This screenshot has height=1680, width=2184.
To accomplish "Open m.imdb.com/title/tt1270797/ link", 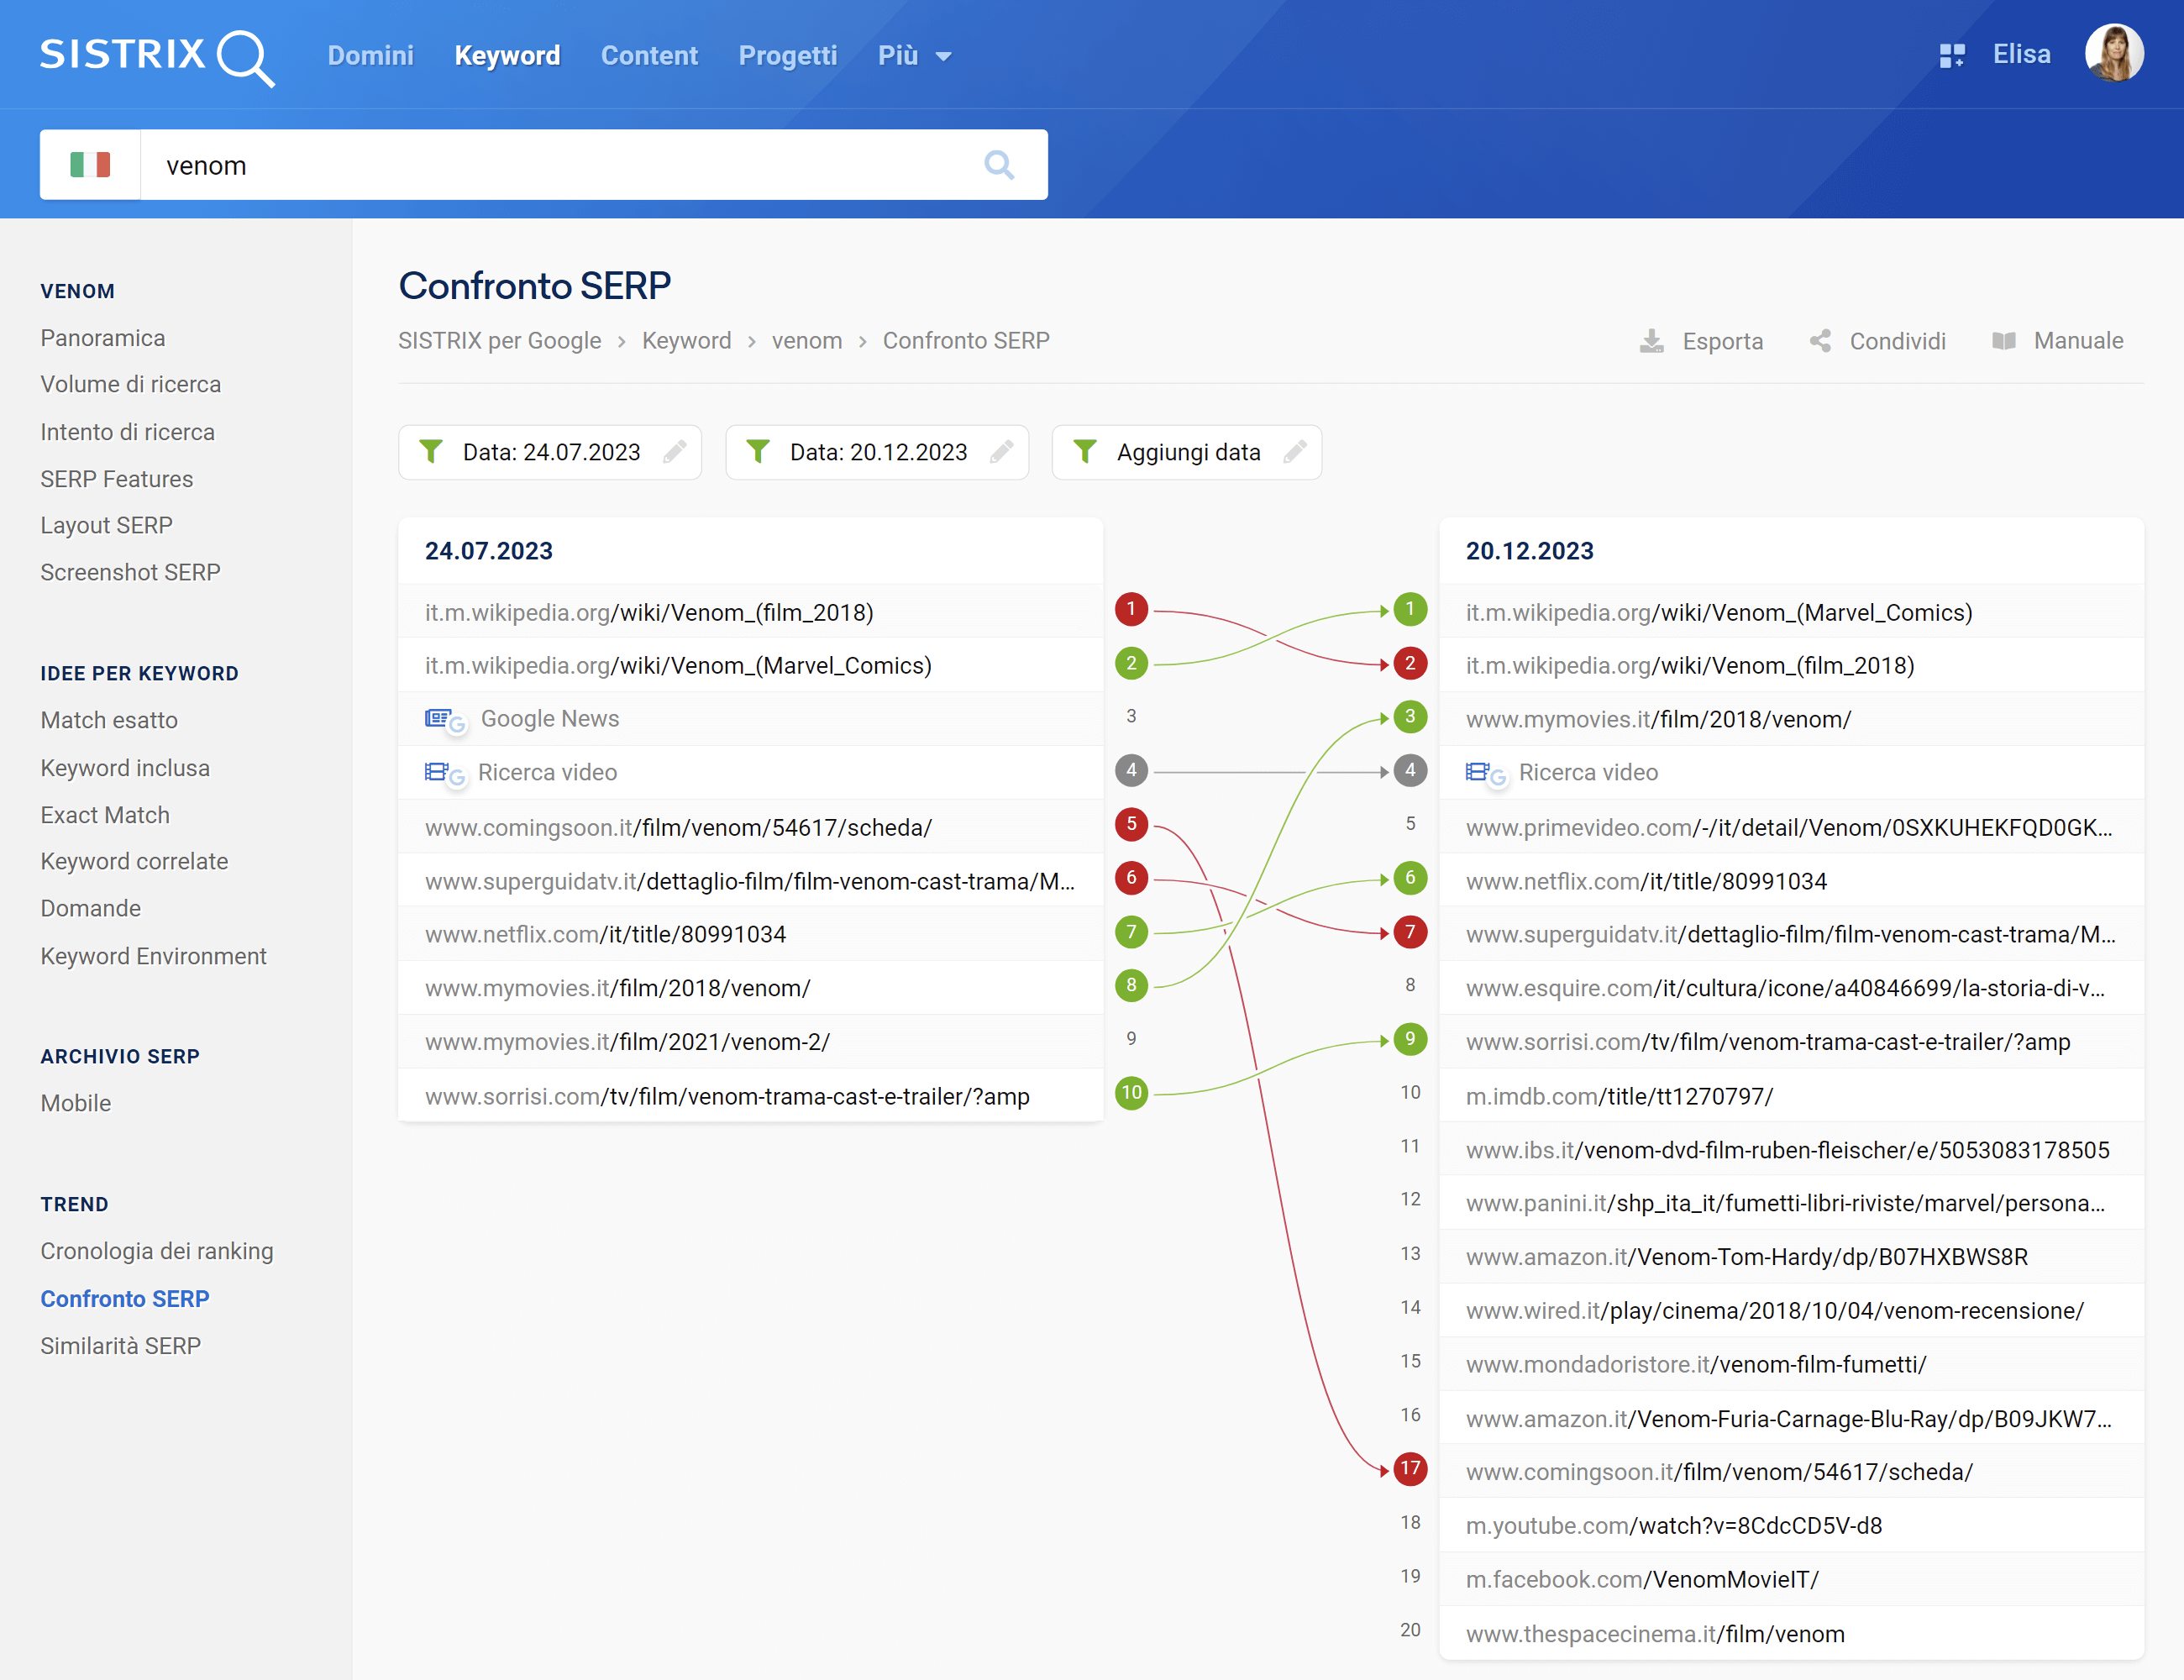I will pos(1619,1097).
